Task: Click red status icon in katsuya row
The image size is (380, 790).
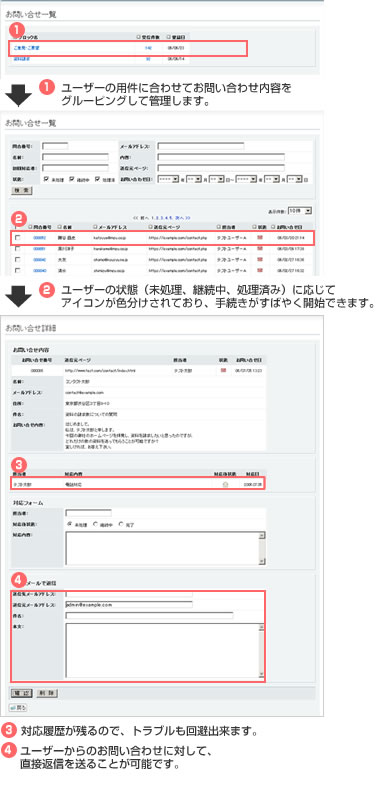Action: pos(260,236)
